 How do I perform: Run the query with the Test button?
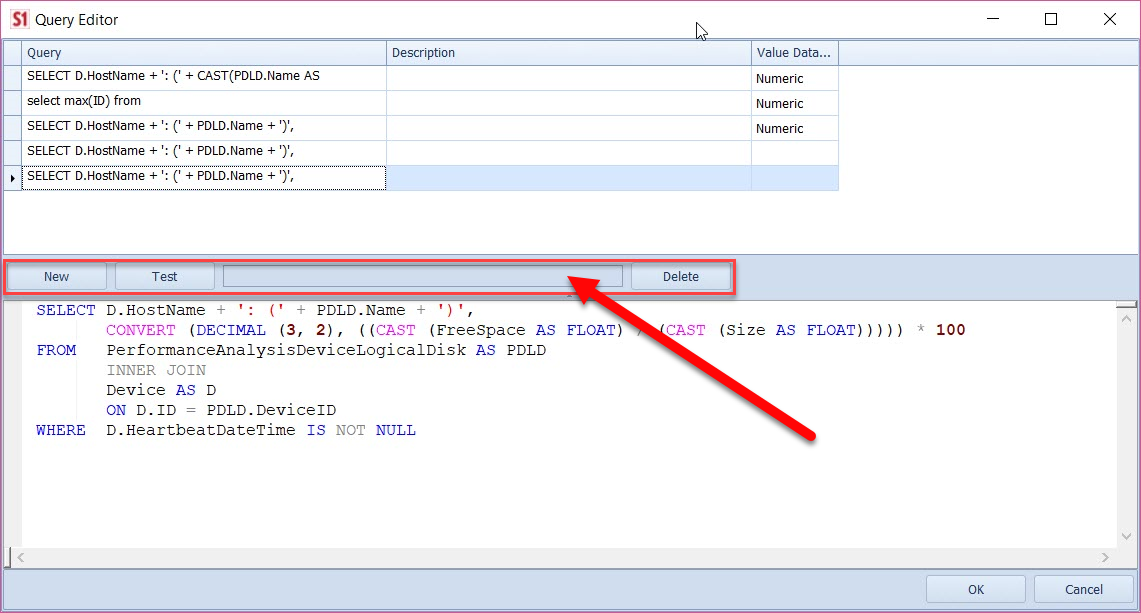point(164,276)
